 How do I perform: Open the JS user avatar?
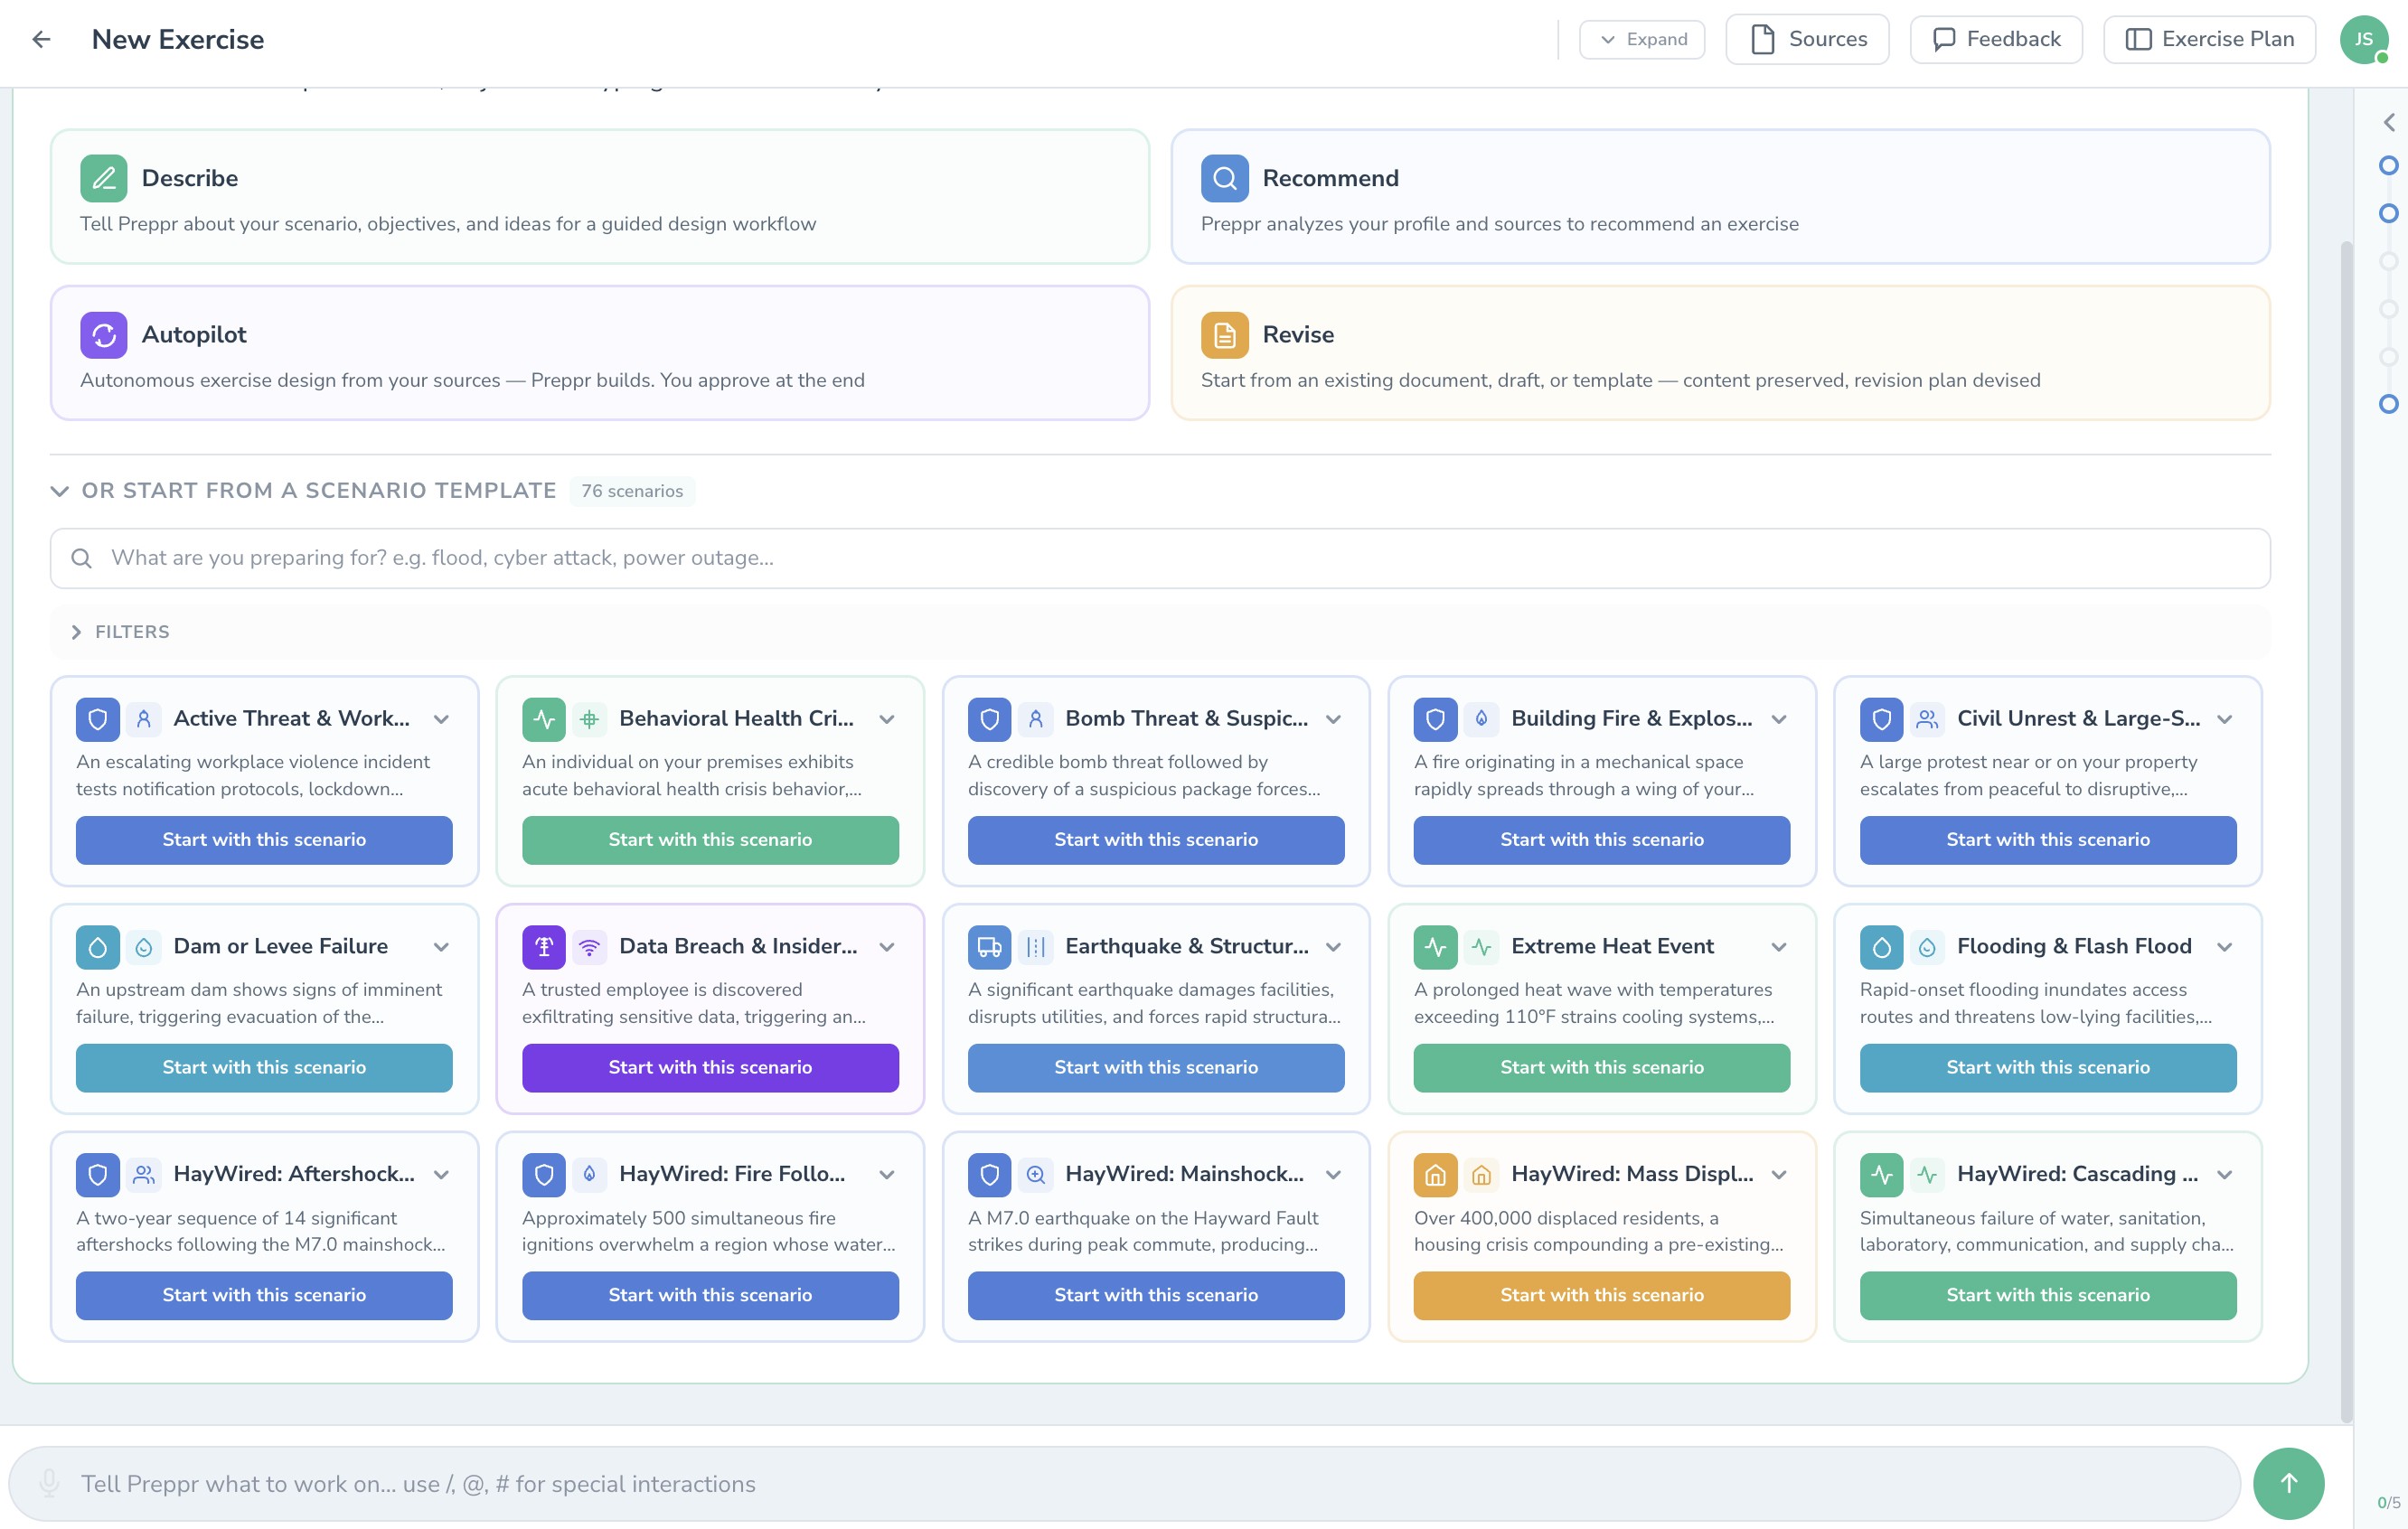click(x=2363, y=39)
